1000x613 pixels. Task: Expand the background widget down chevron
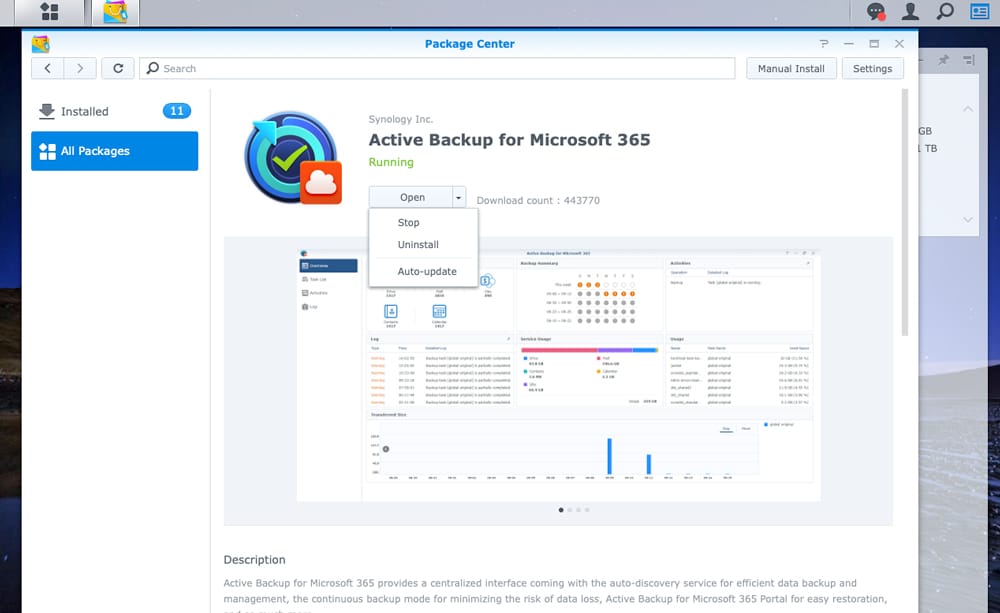point(967,219)
